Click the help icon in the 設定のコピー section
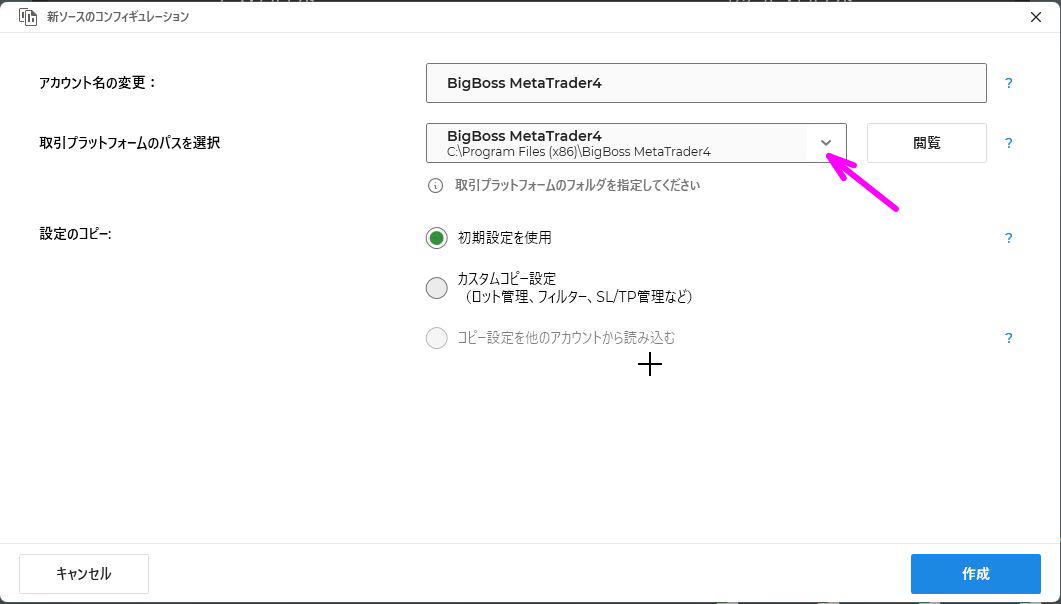Viewport: 1061px width, 604px height. (1008, 238)
